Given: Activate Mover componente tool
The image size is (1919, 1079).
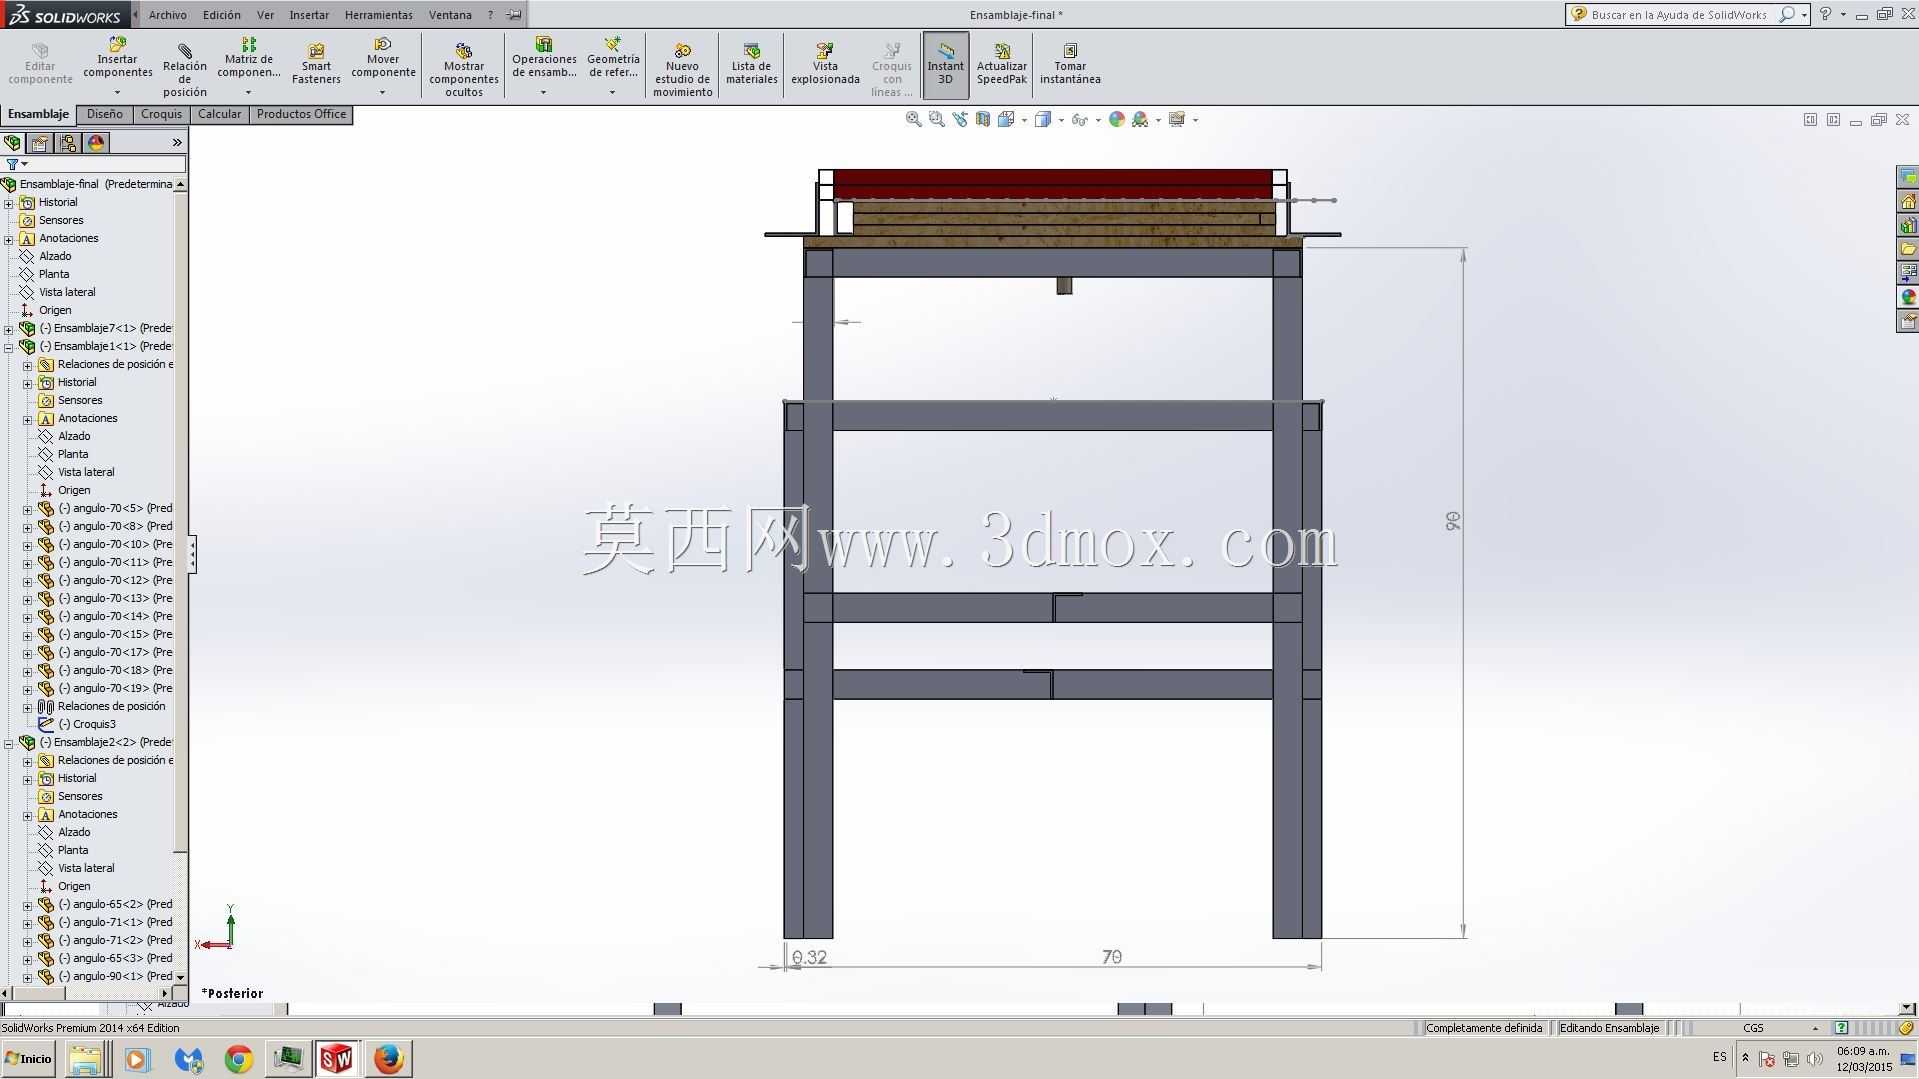Looking at the screenshot, I should [383, 58].
